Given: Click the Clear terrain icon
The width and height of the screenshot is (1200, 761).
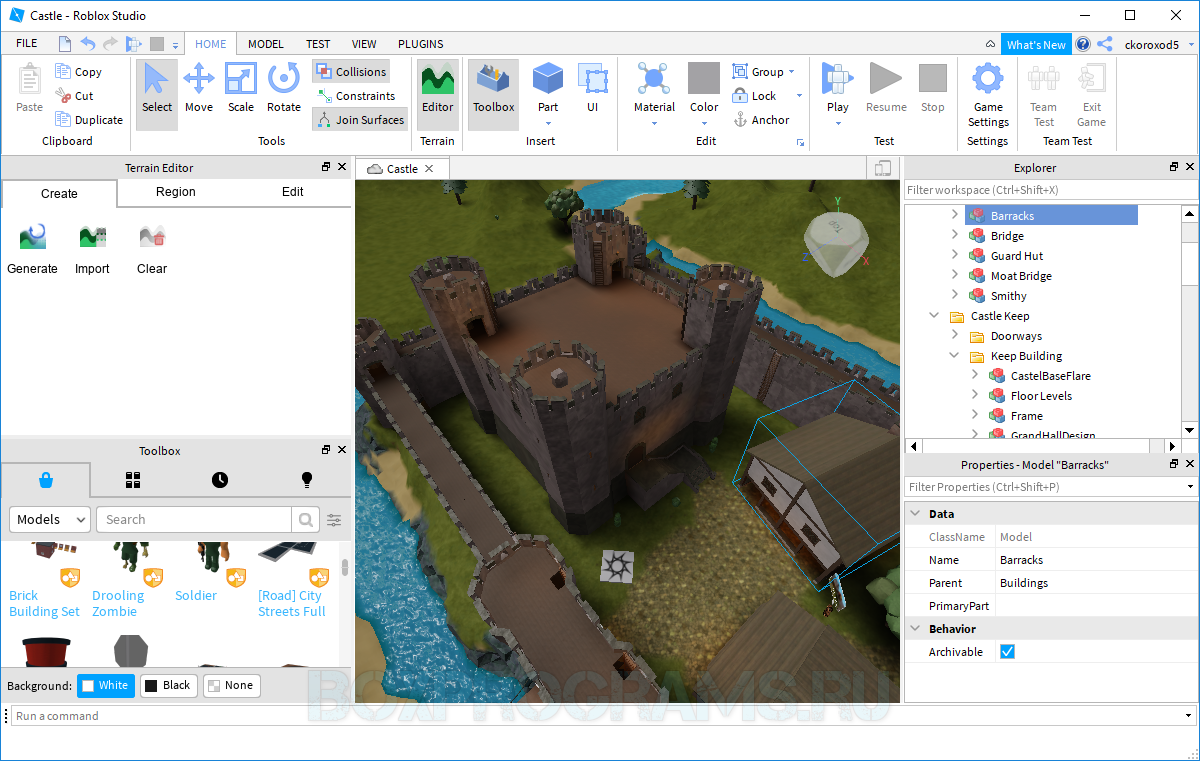Looking at the screenshot, I should 152,248.
